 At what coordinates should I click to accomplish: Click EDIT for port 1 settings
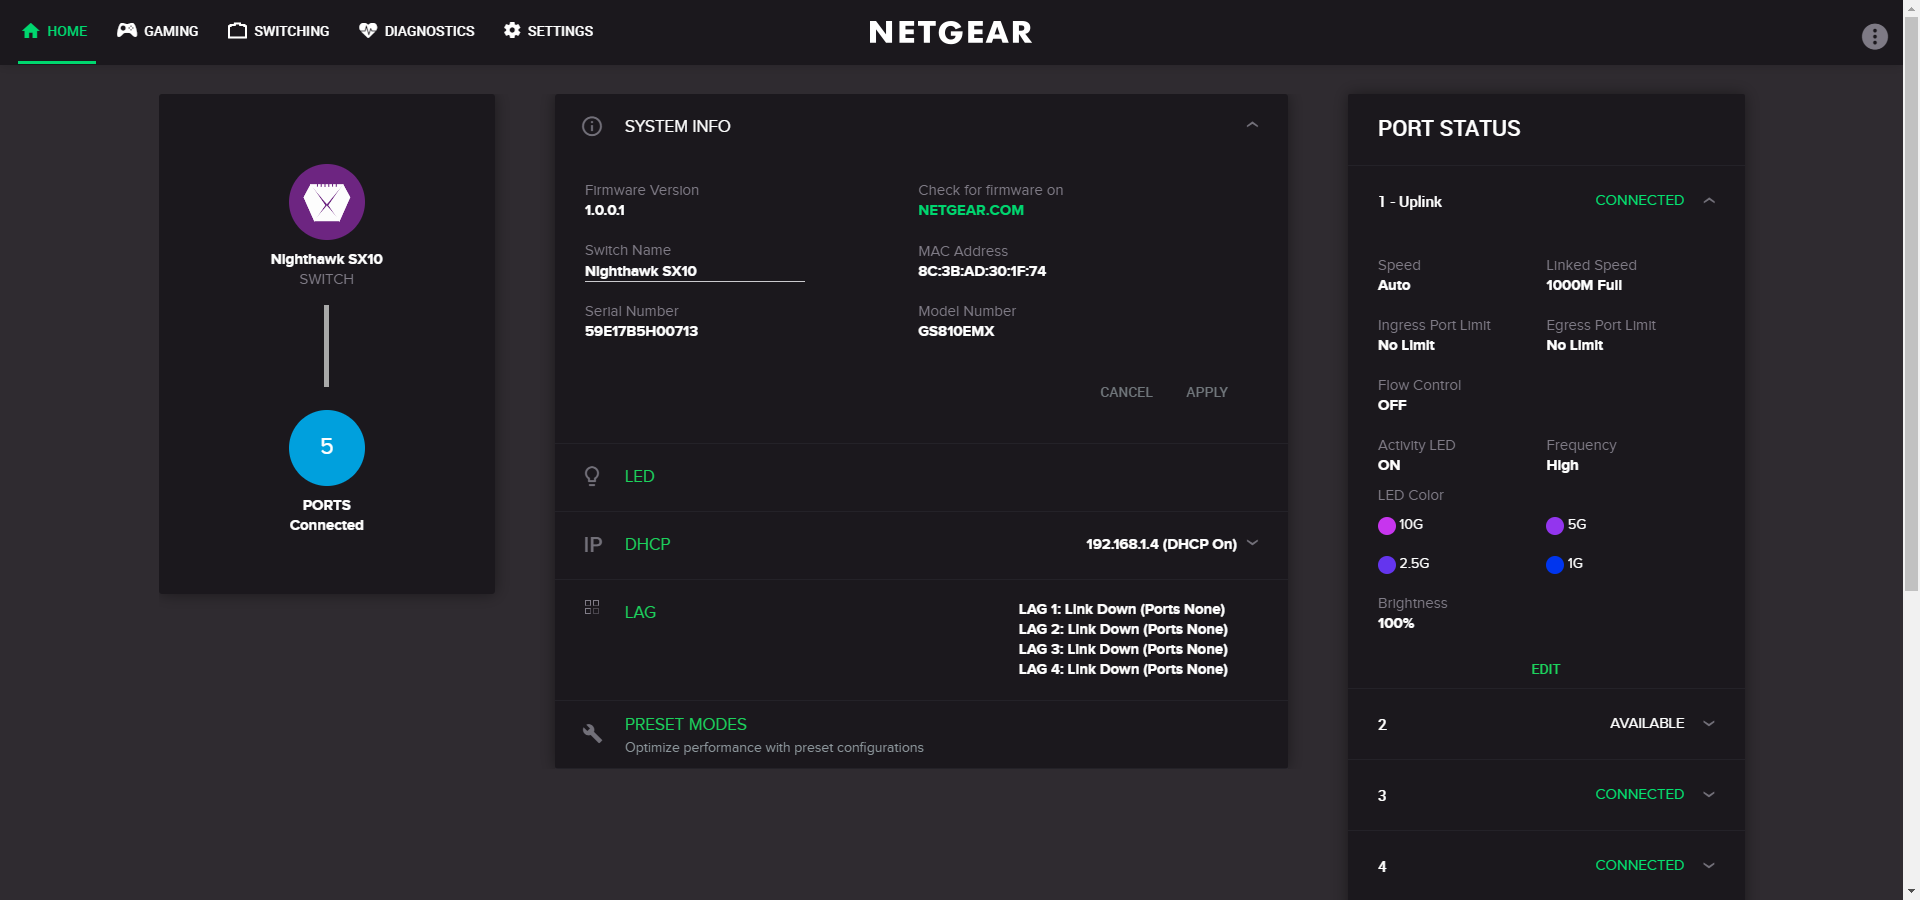tap(1545, 669)
